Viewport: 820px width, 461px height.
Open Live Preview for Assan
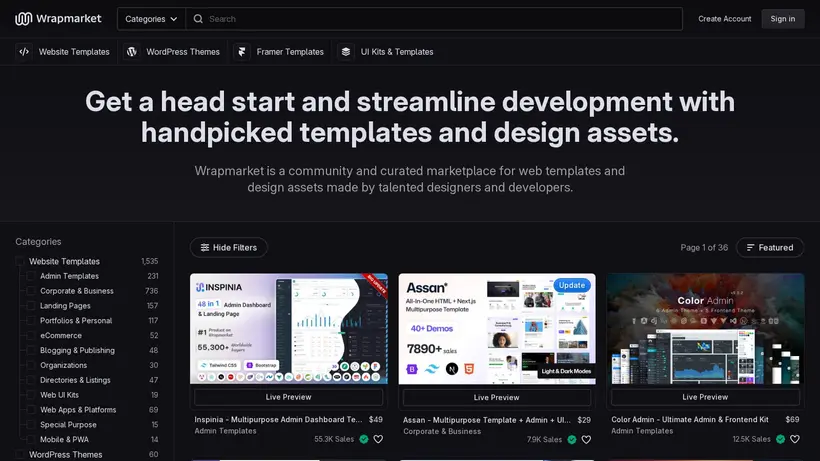pyautogui.click(x=496, y=398)
